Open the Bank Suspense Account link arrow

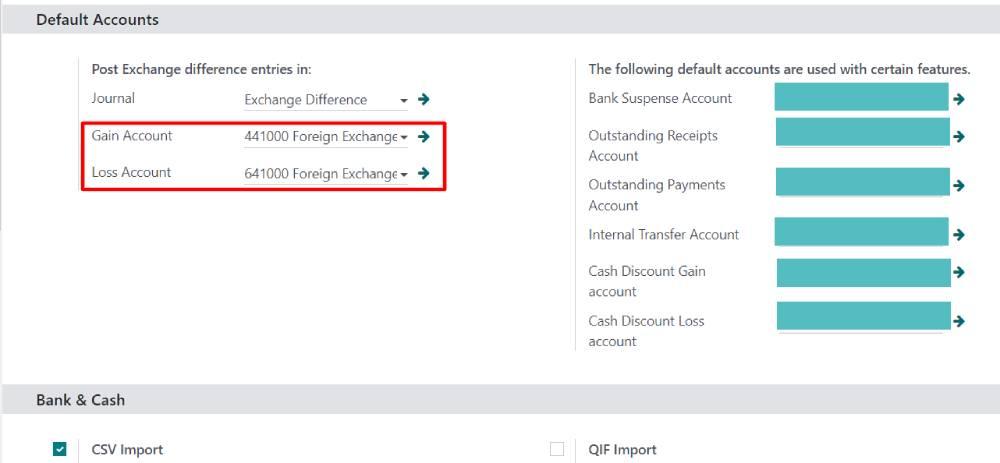click(958, 99)
